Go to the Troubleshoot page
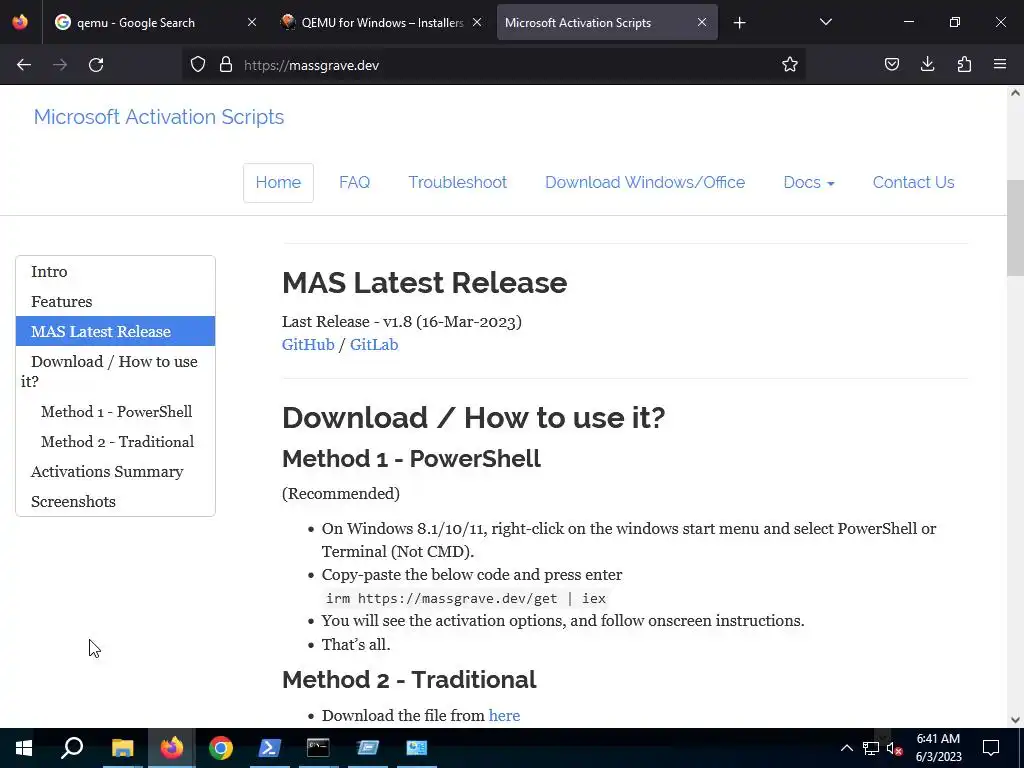The width and height of the screenshot is (1024, 768). tap(457, 183)
